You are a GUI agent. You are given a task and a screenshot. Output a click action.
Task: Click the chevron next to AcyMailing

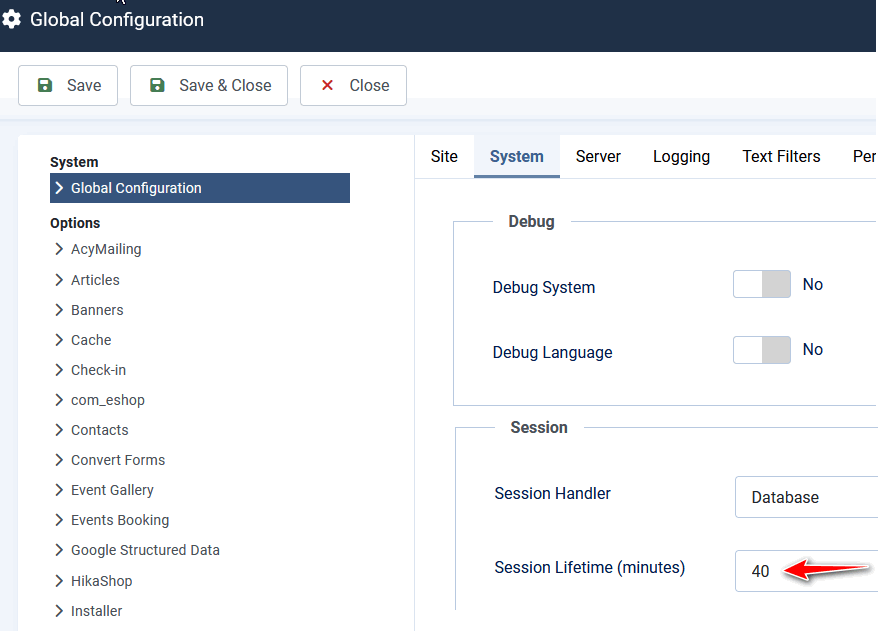pos(59,249)
